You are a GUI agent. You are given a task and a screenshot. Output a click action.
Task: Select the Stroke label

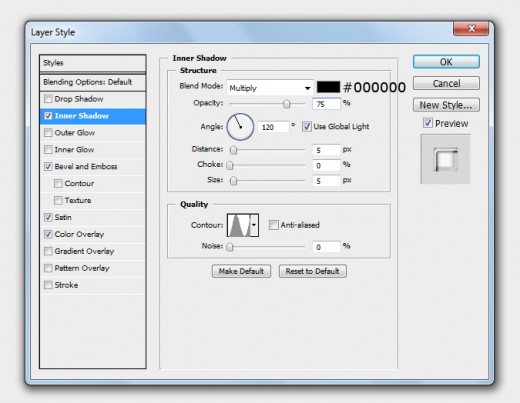pyautogui.click(x=66, y=285)
